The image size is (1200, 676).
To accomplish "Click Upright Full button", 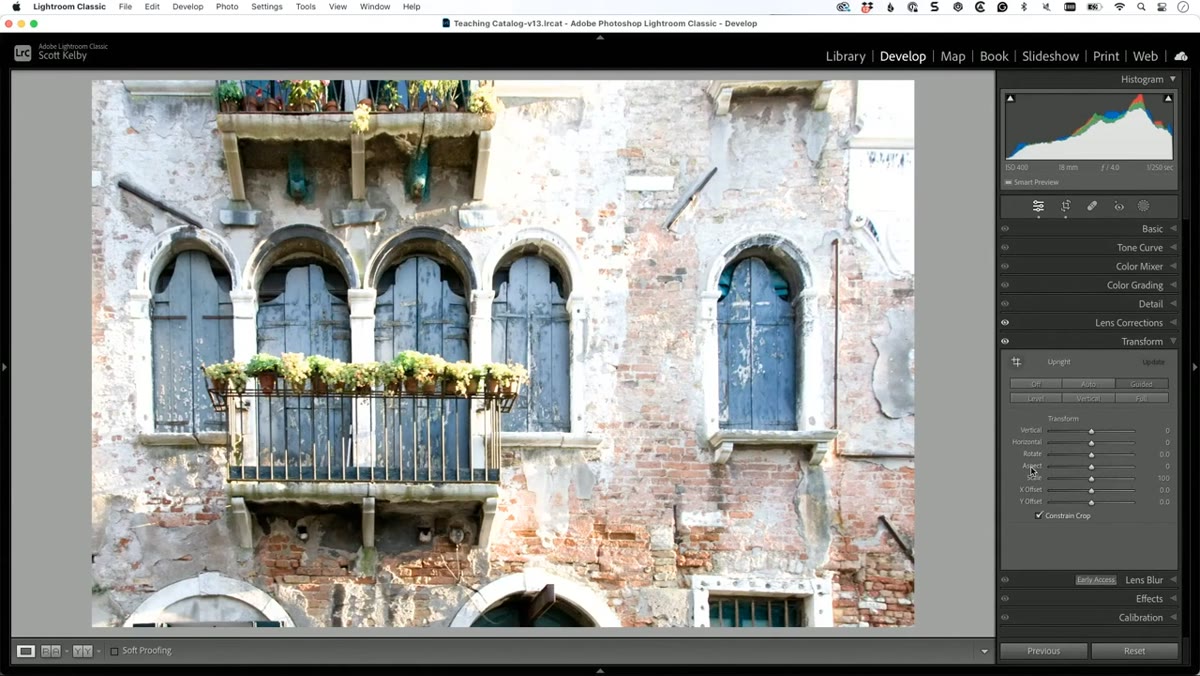I will tap(1142, 398).
